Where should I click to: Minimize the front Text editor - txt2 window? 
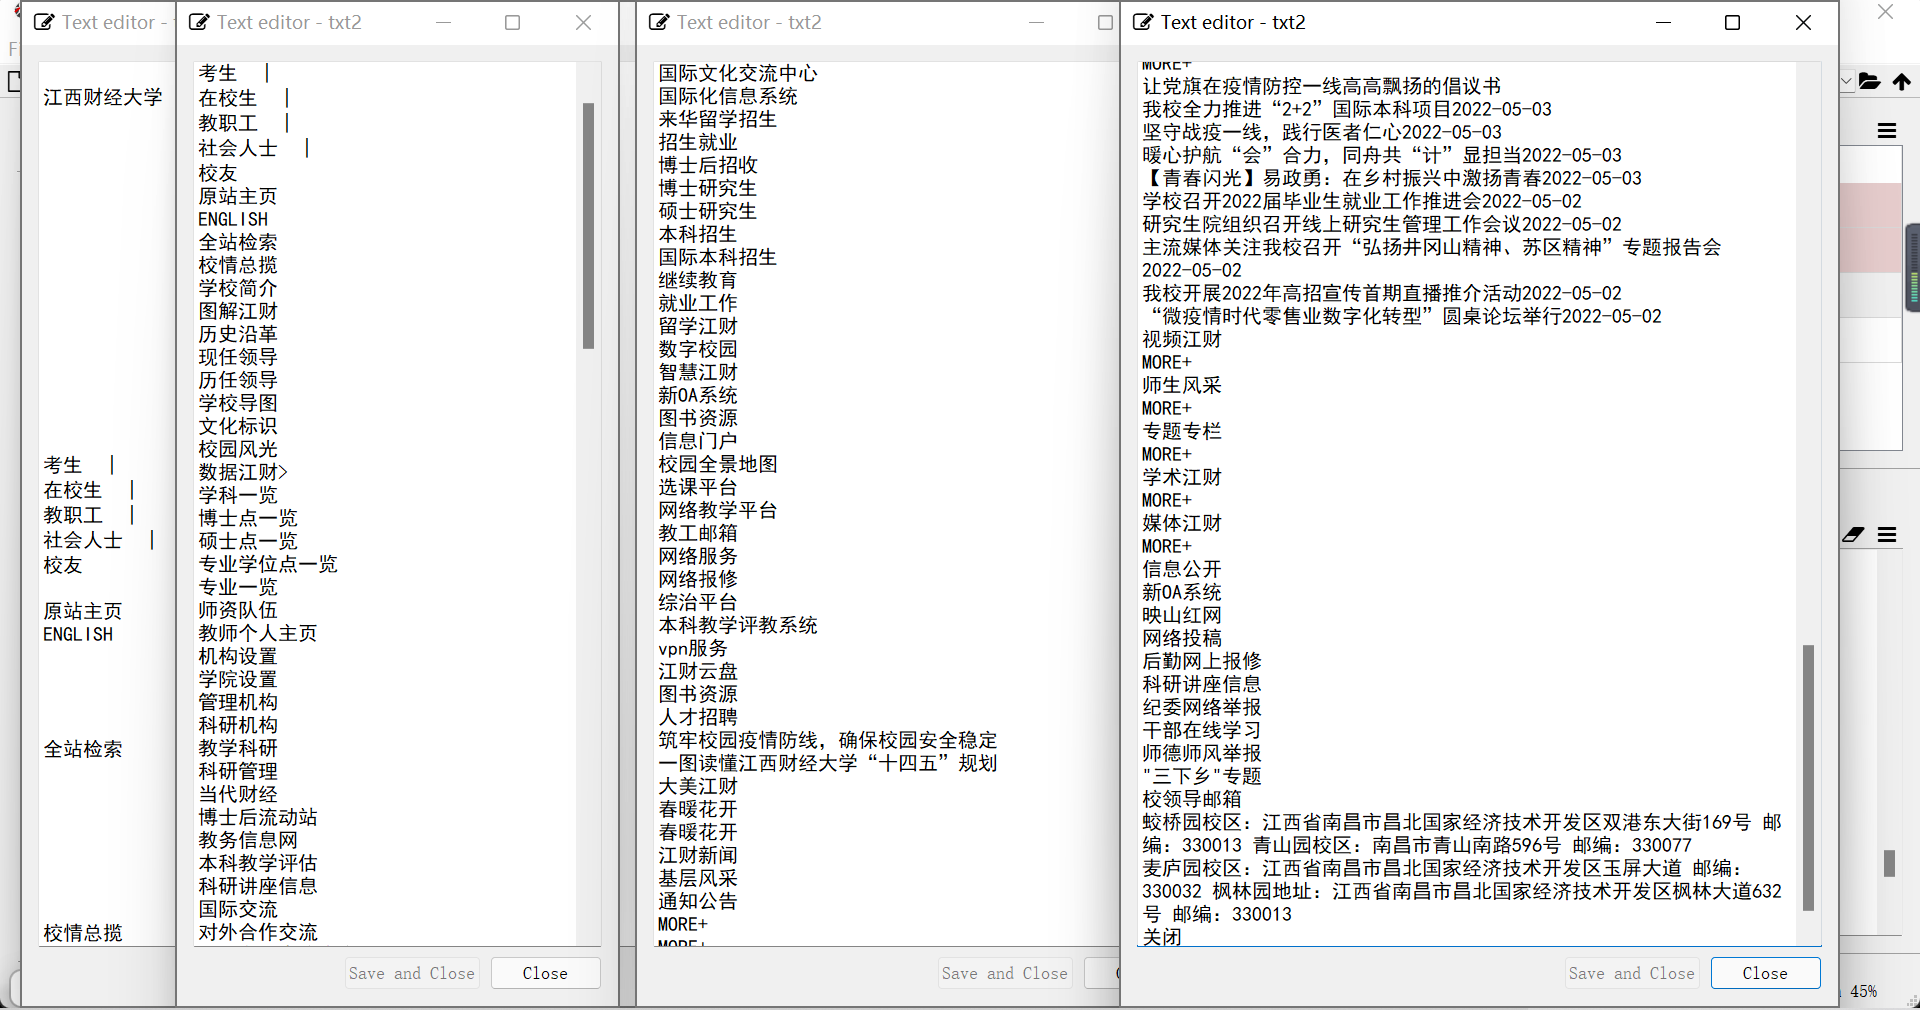coord(1664,22)
